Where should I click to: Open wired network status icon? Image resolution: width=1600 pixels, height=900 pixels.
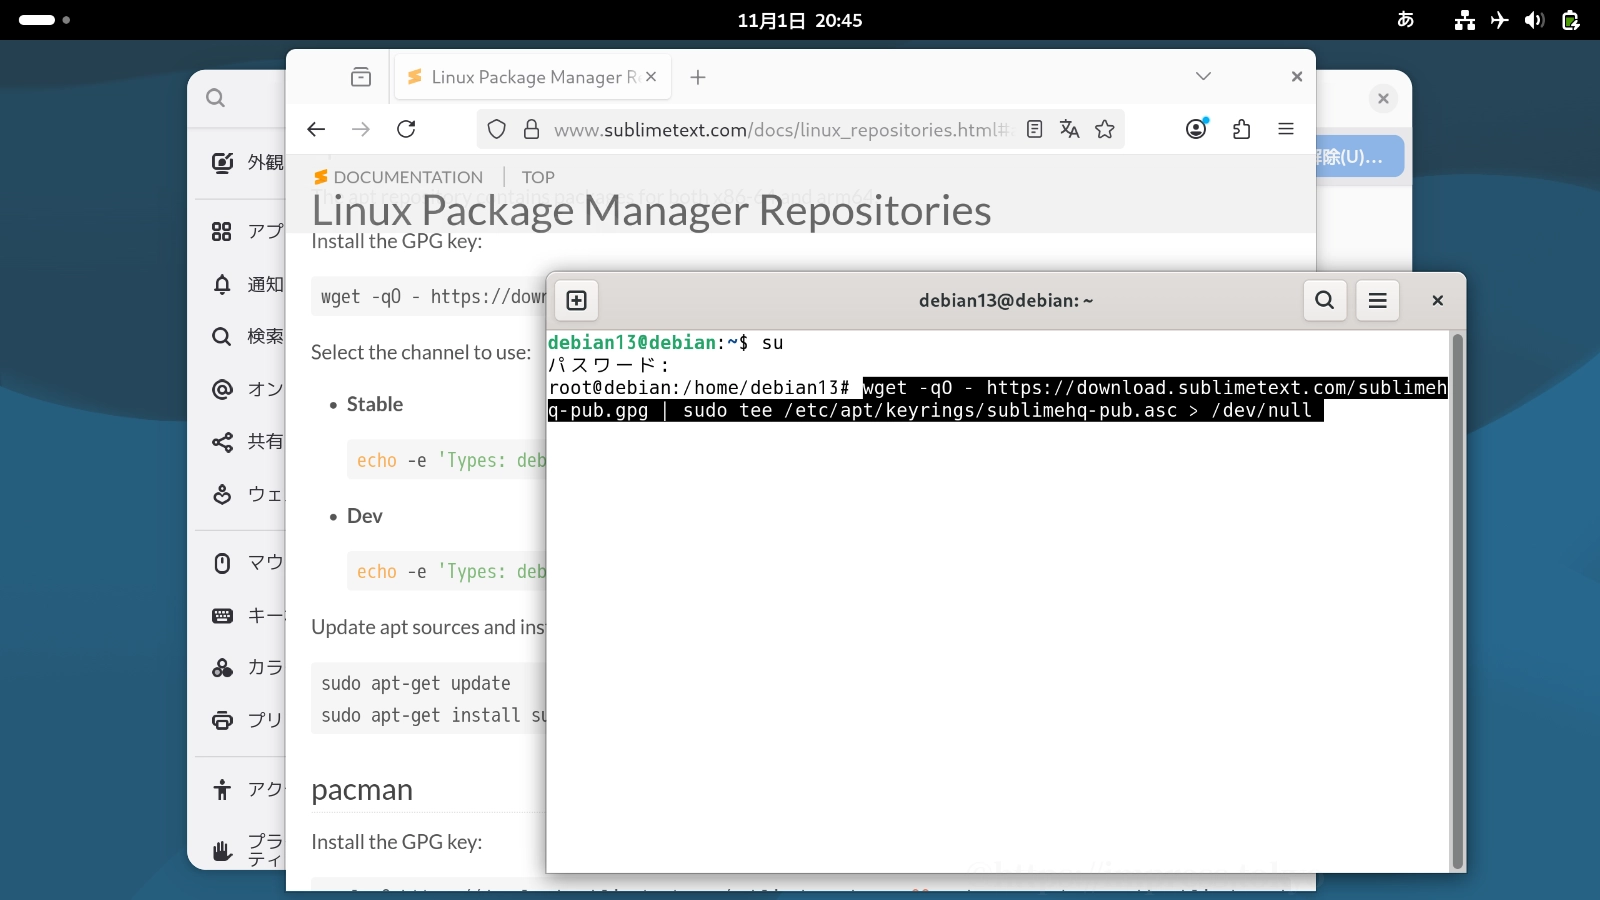(1465, 20)
